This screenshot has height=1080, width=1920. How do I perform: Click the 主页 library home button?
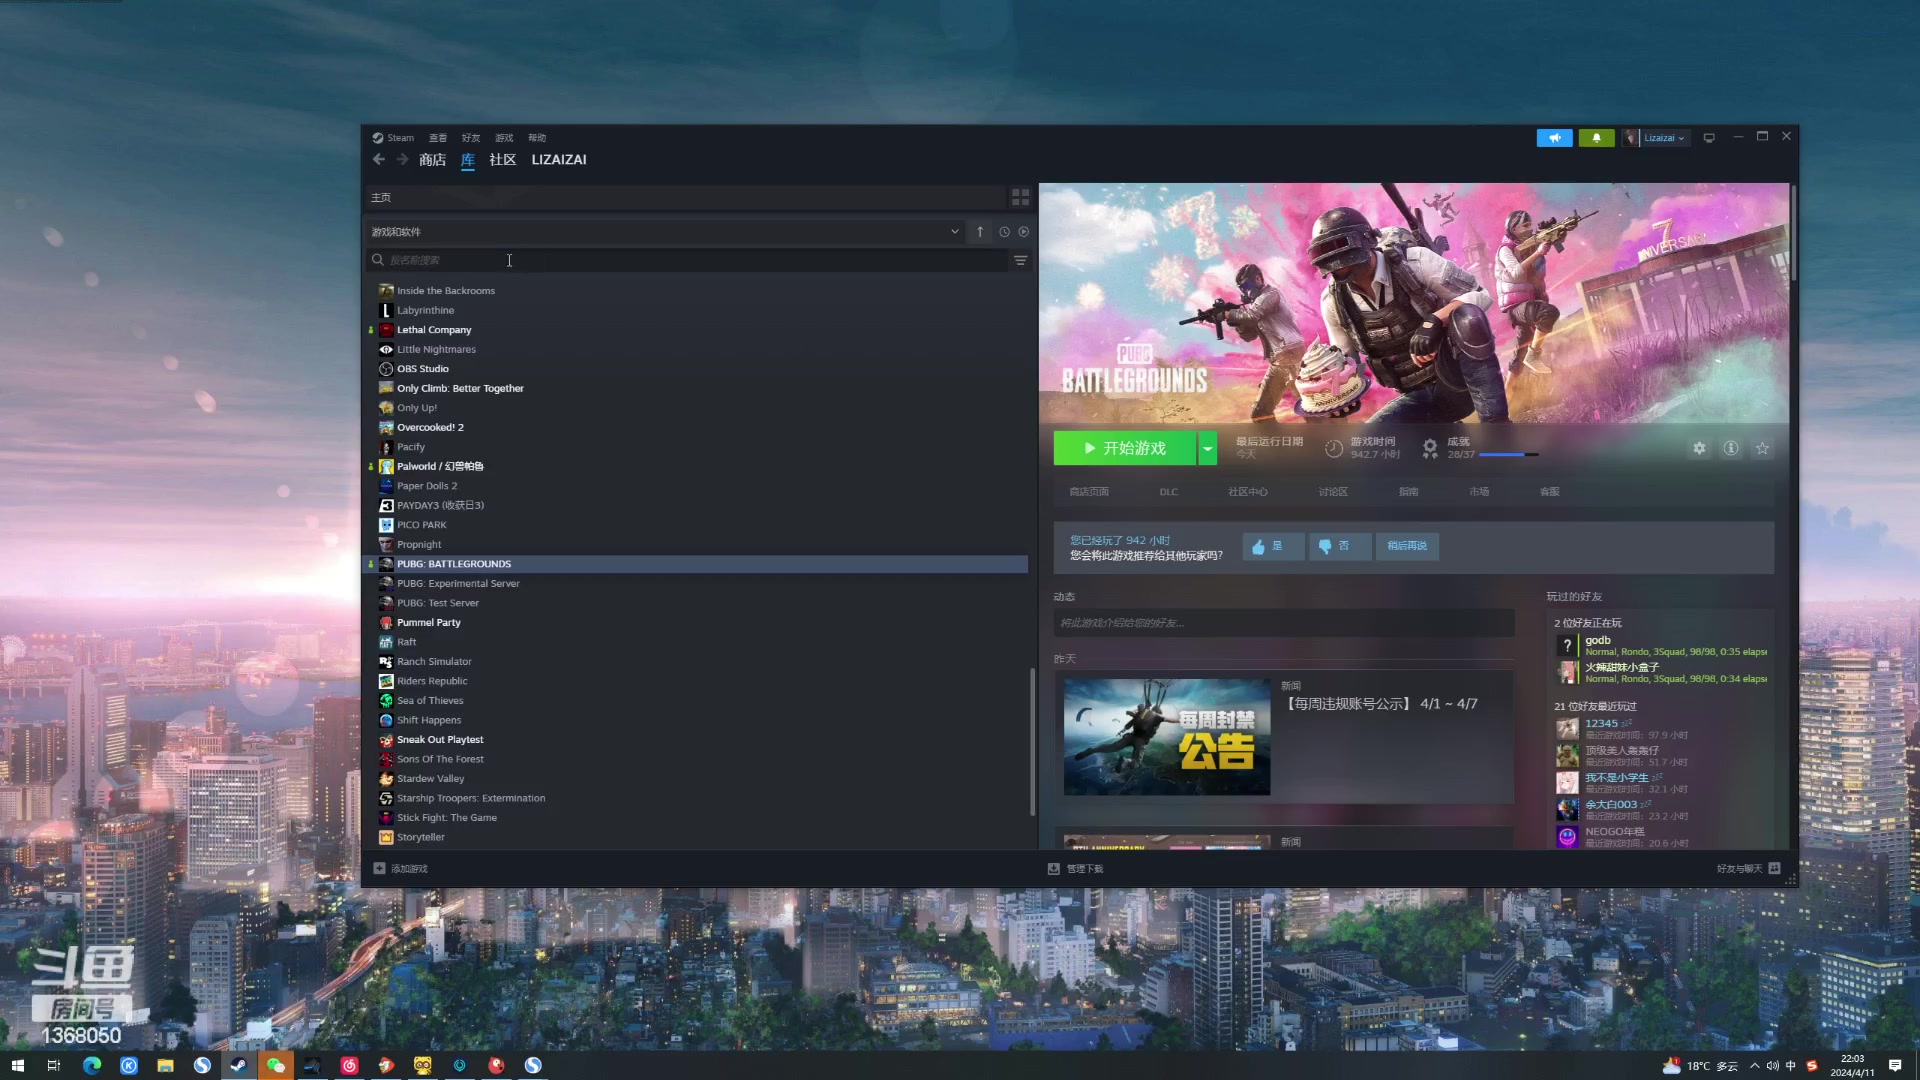click(685, 198)
